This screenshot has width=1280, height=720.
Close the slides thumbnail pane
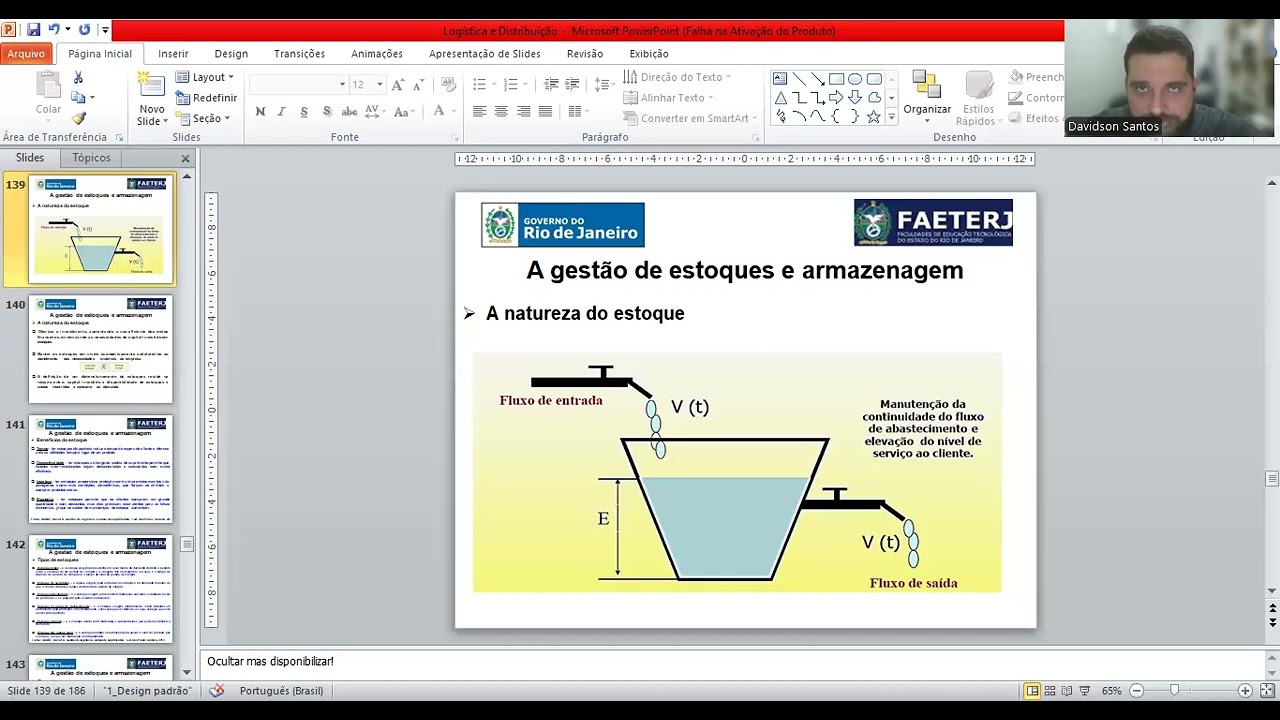(185, 158)
